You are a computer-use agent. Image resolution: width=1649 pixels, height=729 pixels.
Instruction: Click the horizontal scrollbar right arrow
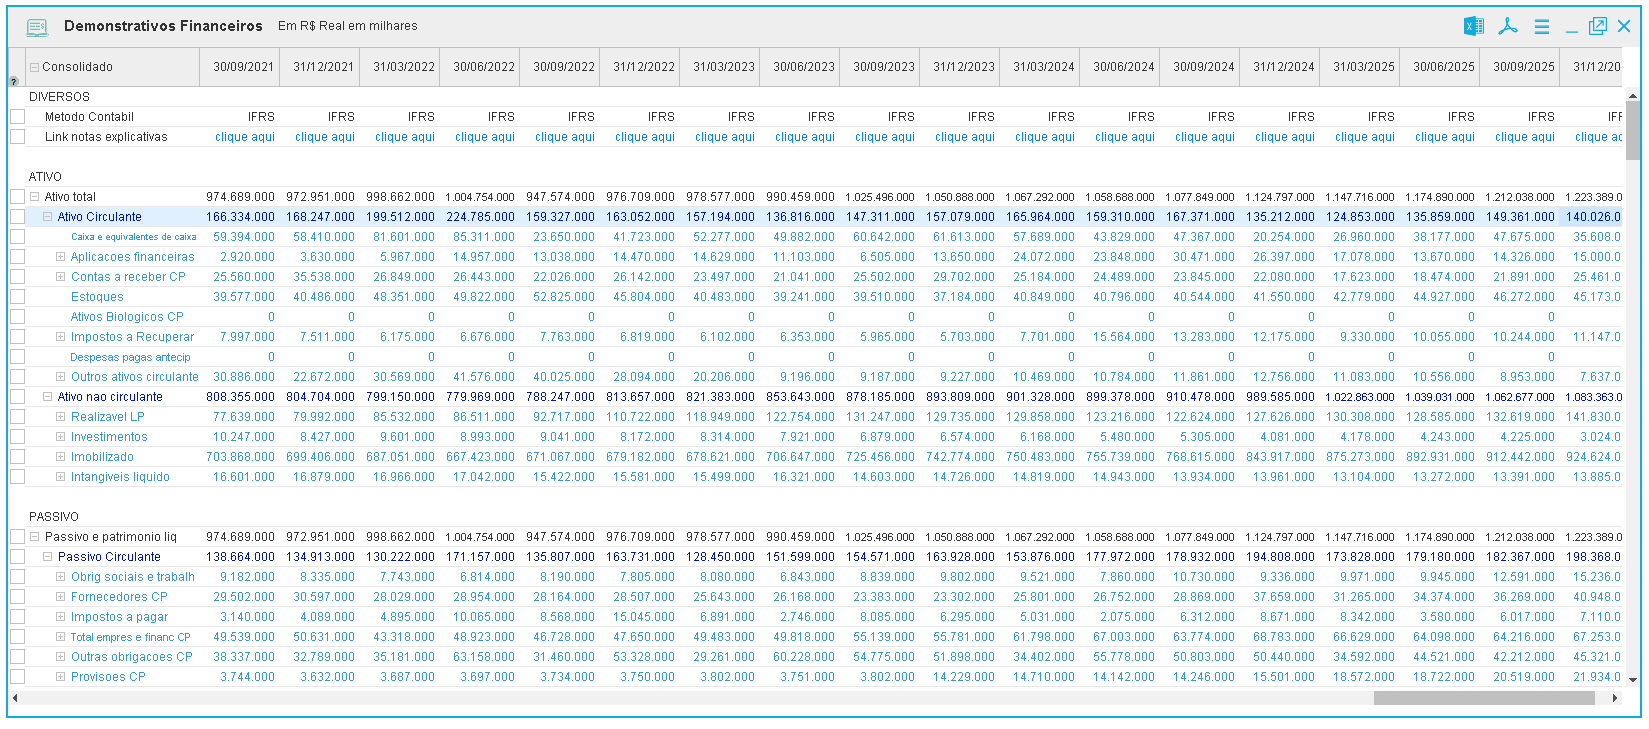1615,698
